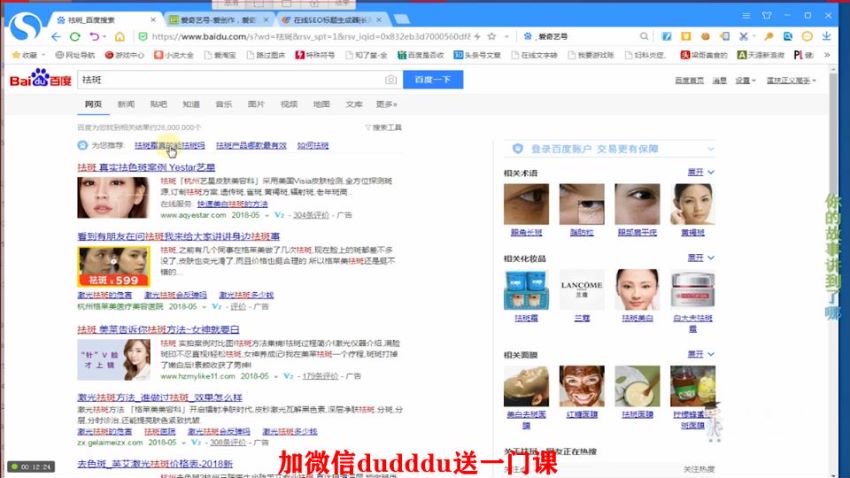Click the browser address bar URL

pos(311,36)
